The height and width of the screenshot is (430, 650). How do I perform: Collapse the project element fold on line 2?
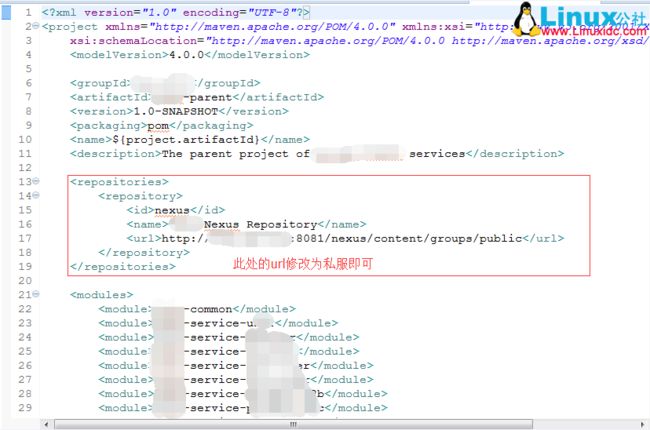(x=36, y=26)
